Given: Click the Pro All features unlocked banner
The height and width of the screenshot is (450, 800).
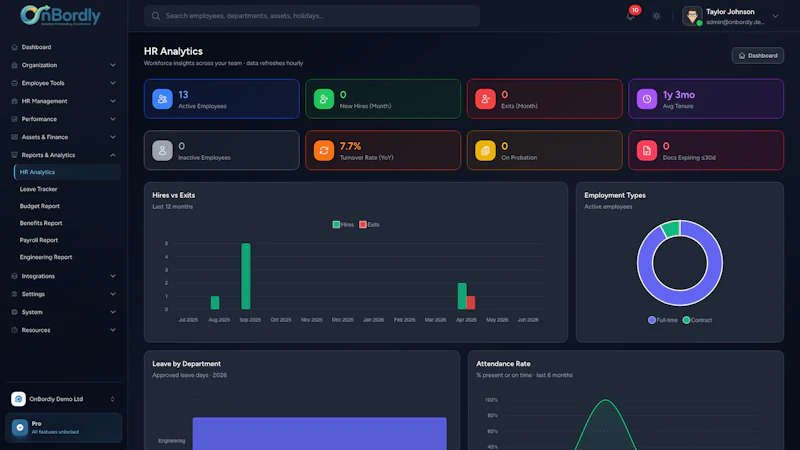Looking at the screenshot, I should (64, 428).
